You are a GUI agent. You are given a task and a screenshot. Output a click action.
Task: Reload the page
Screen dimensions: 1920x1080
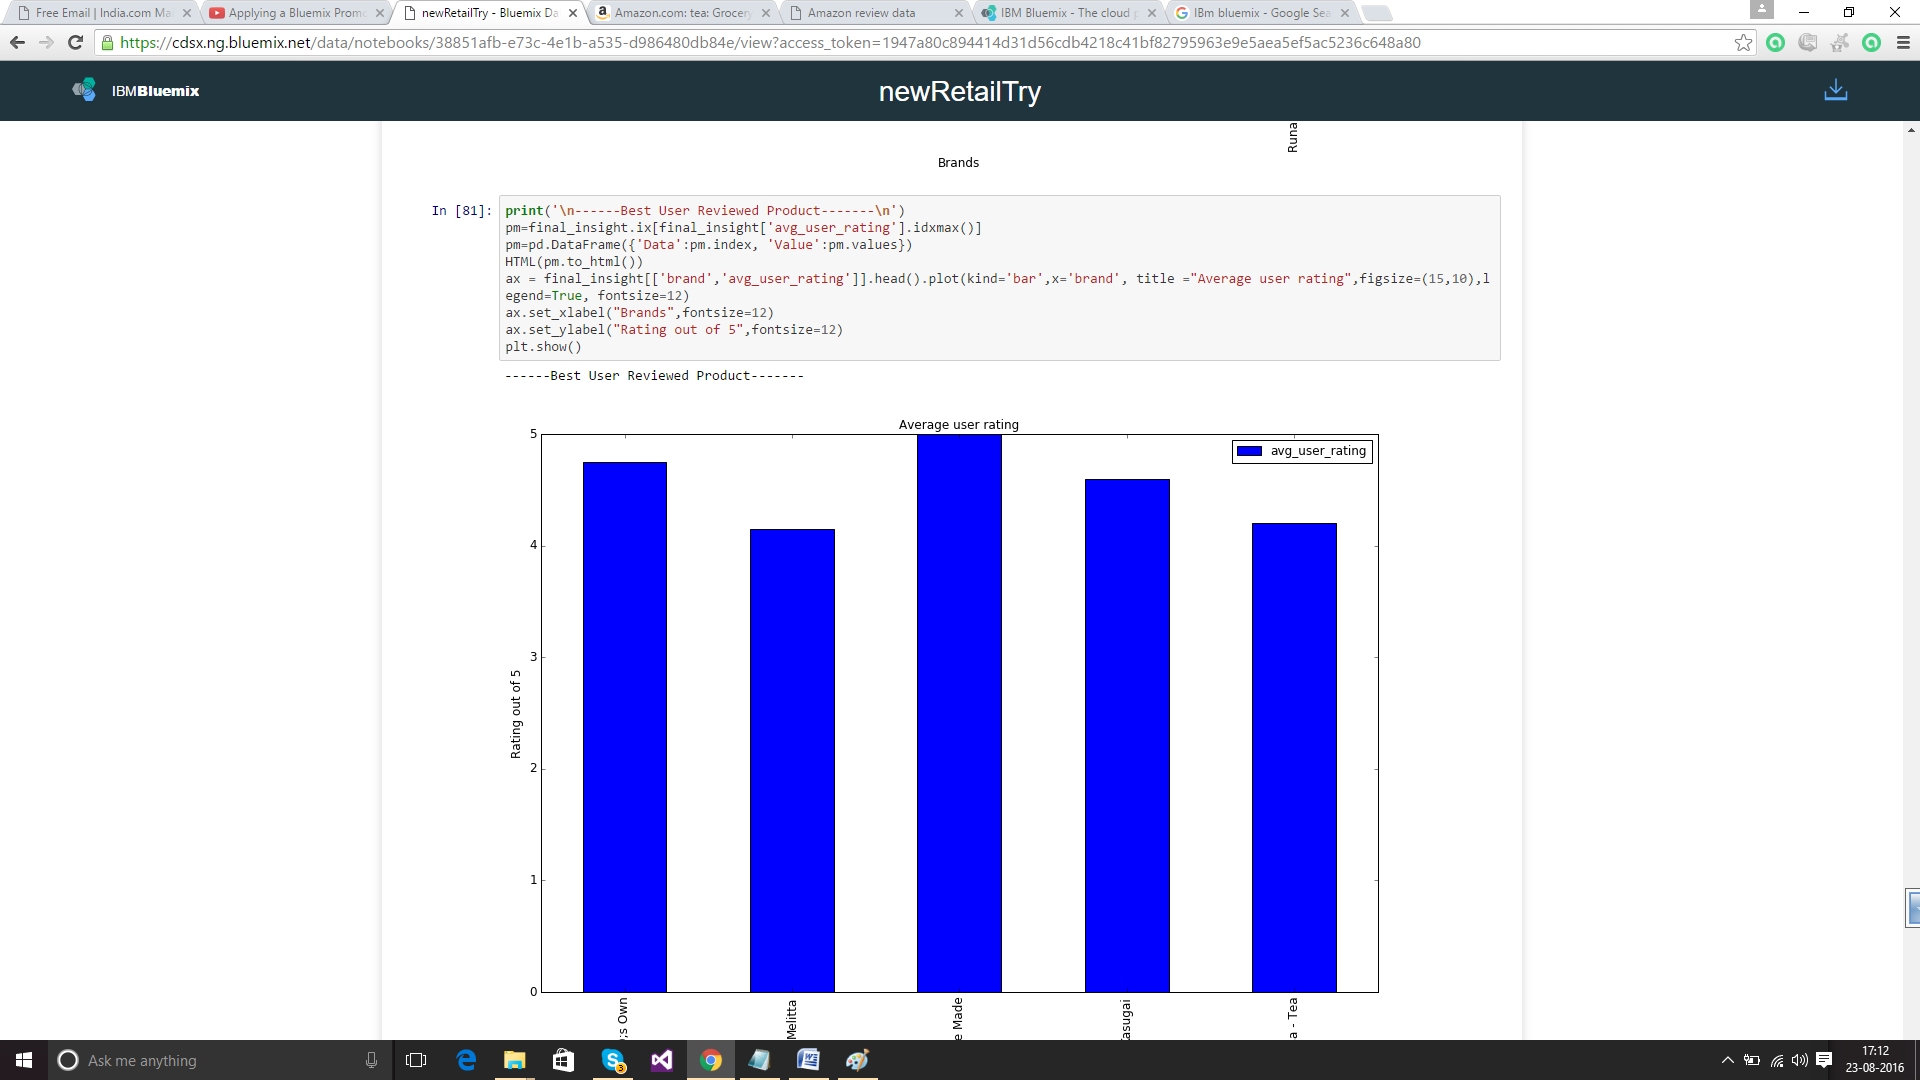pos(75,42)
